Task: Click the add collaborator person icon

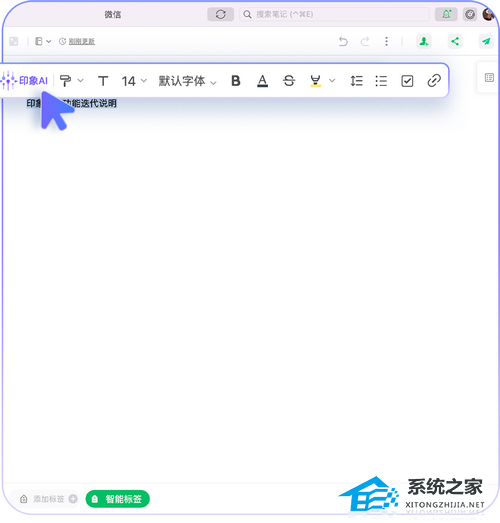Action: pos(424,41)
